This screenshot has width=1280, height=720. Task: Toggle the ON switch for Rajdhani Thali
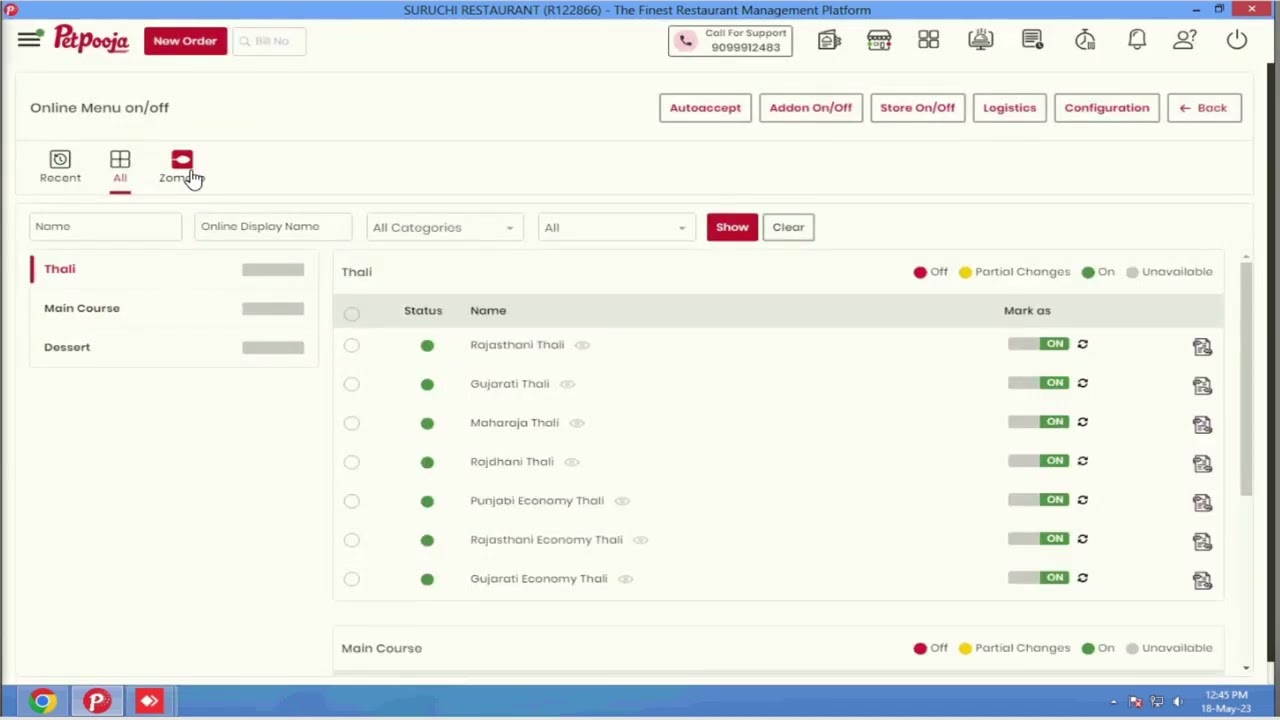pos(1038,461)
